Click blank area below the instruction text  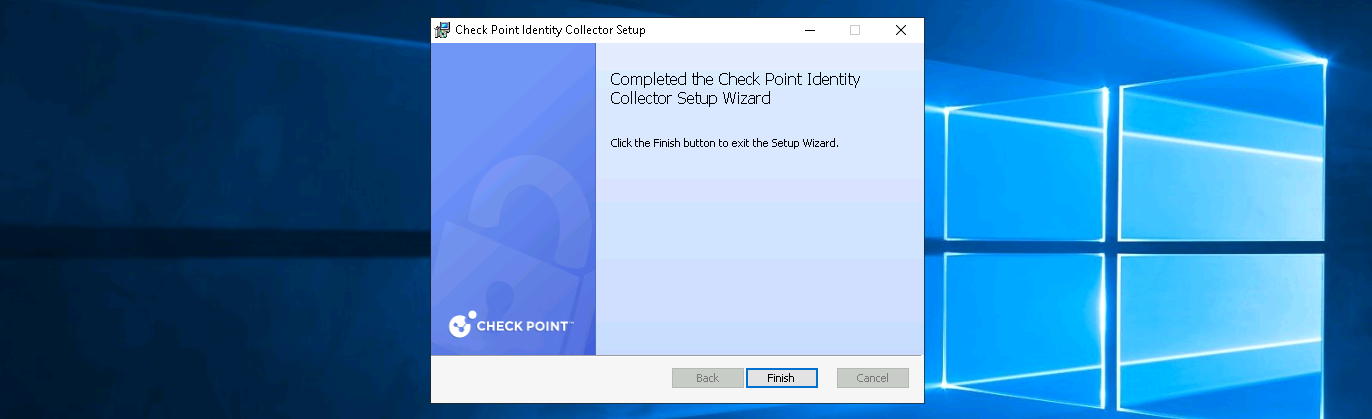point(760,250)
